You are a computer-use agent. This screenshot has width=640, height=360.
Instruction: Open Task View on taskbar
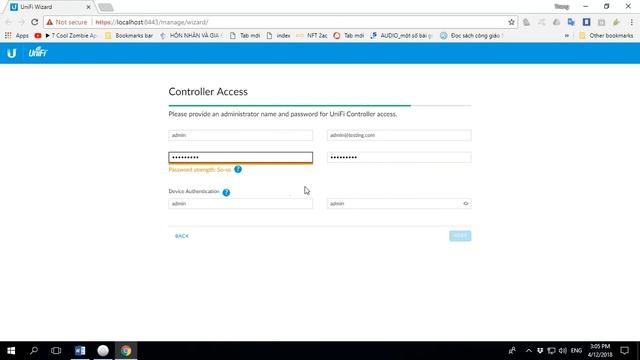click(x=56, y=351)
